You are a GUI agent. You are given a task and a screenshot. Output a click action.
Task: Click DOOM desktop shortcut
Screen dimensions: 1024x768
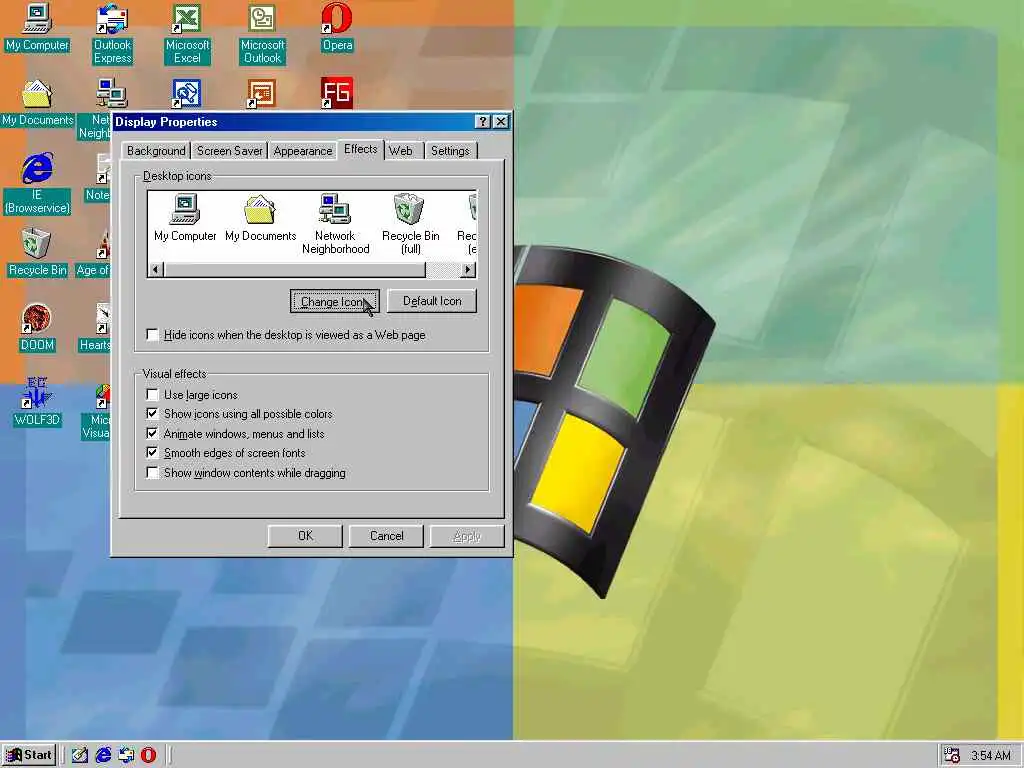tap(37, 327)
